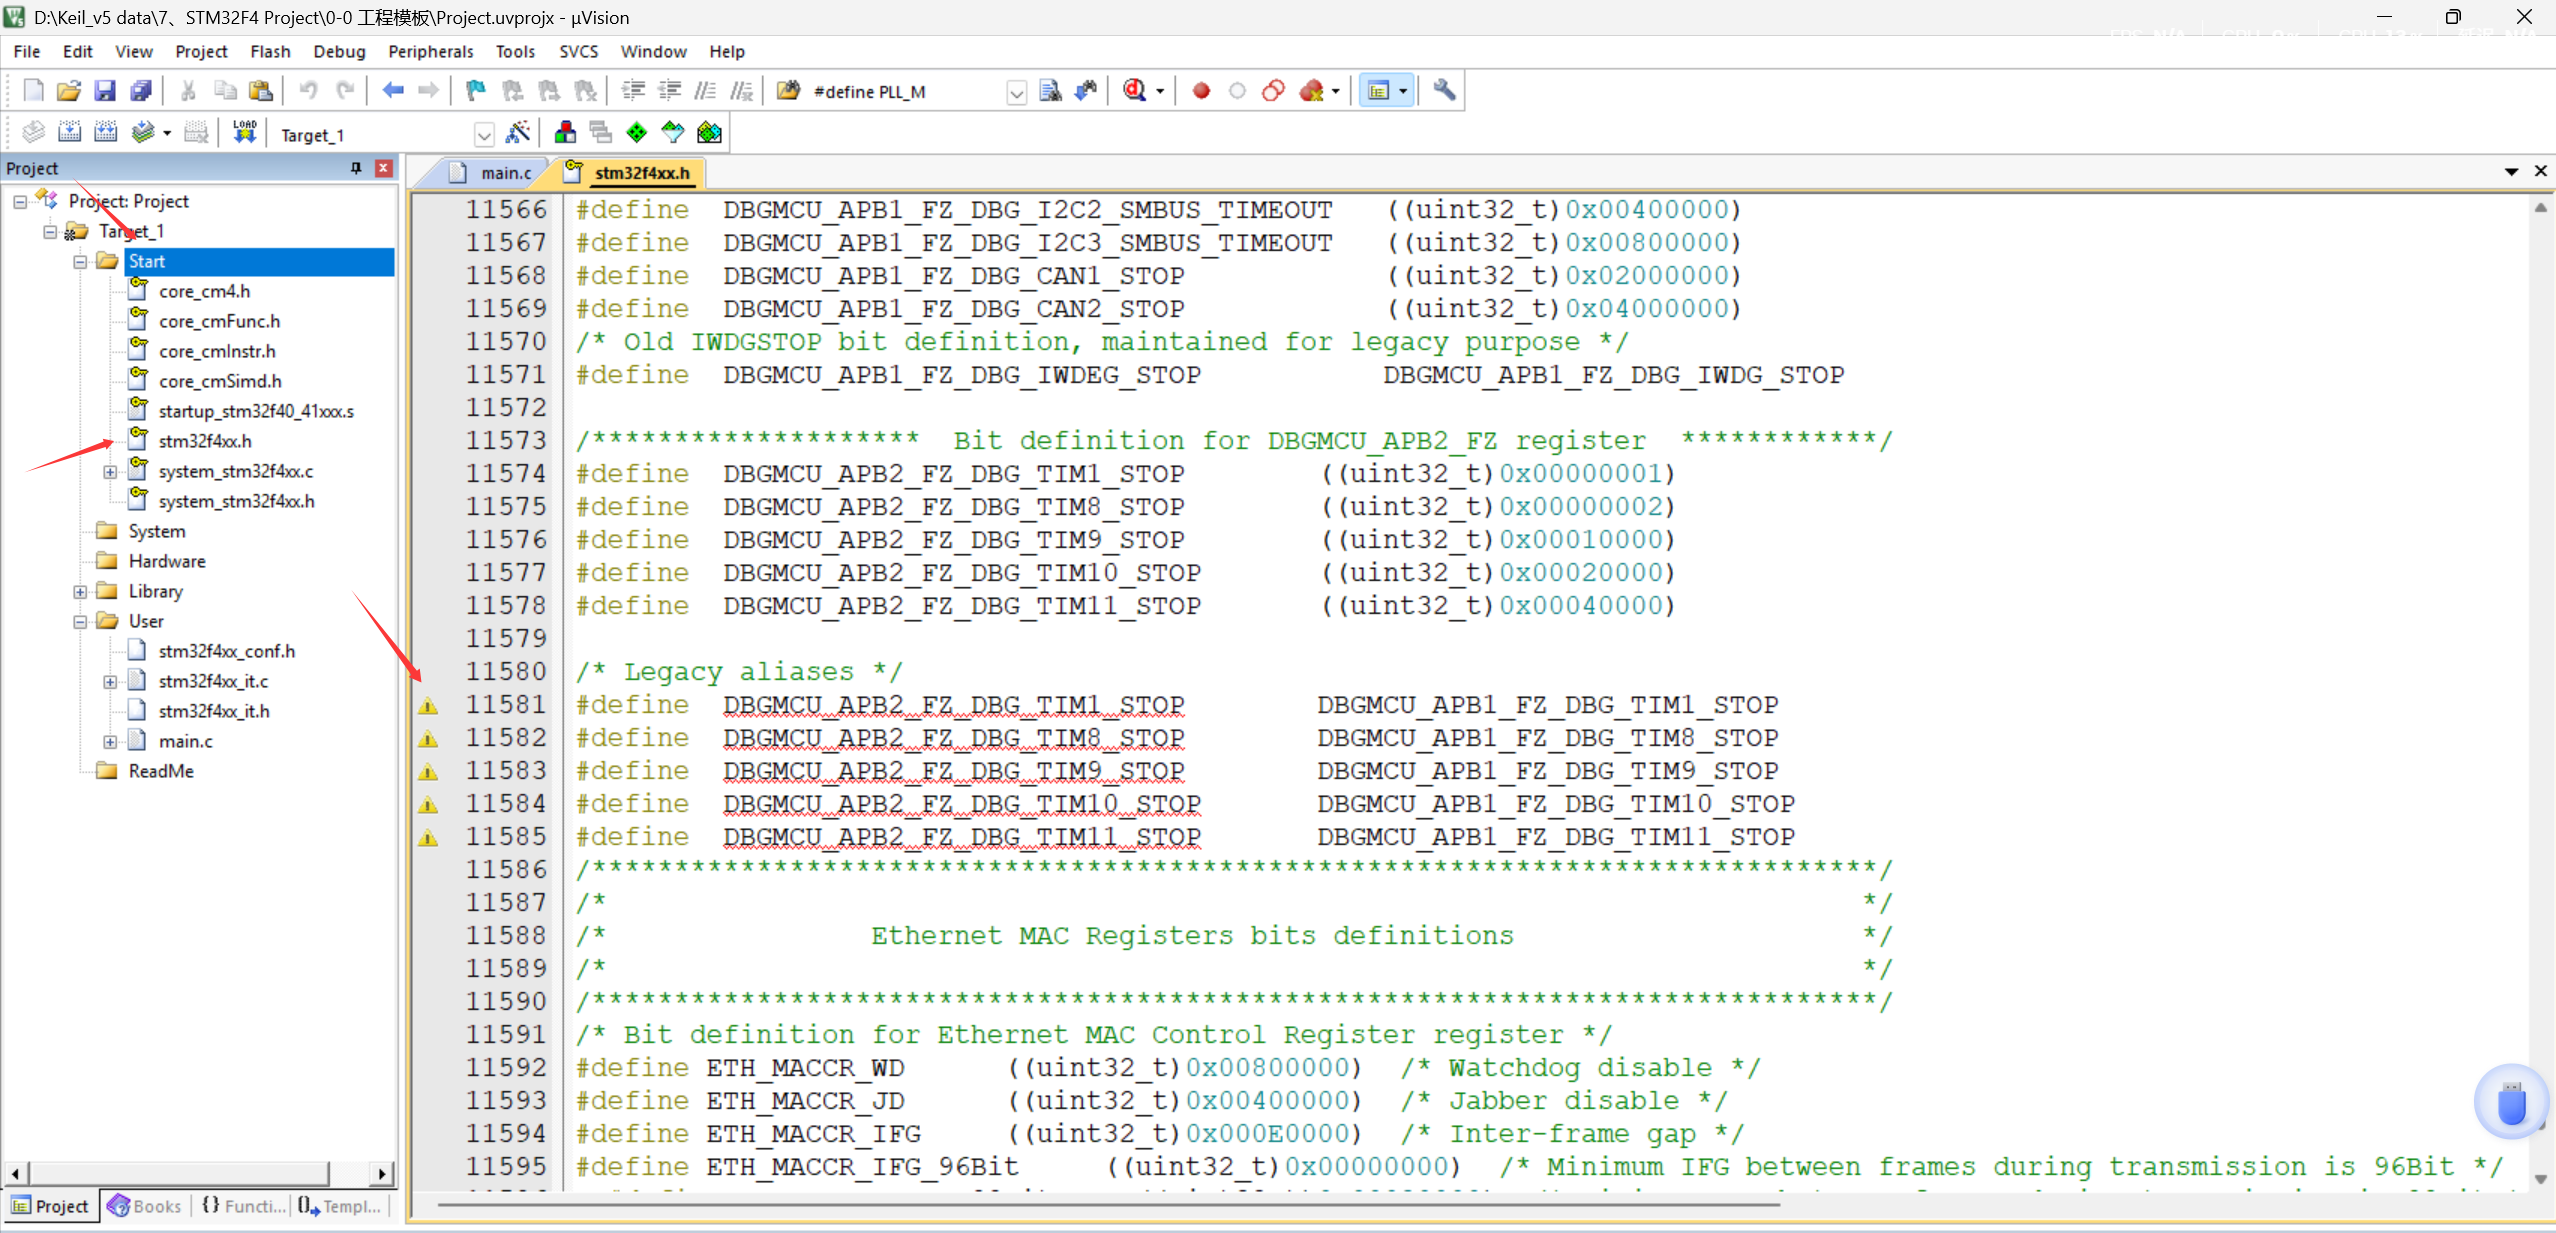This screenshot has height=1233, width=2556.
Task: Collapse the Start folder group
Action: pyautogui.click(x=80, y=262)
